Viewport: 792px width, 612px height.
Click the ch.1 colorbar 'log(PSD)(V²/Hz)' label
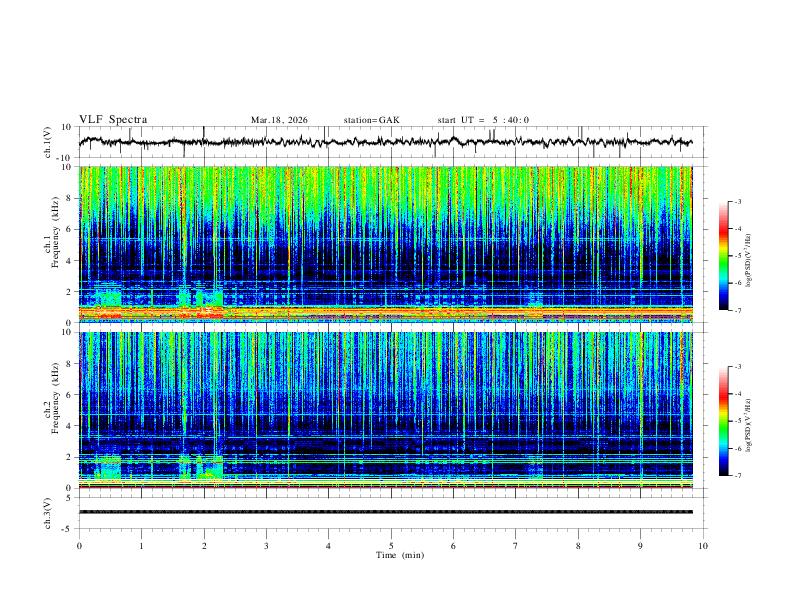(748, 261)
